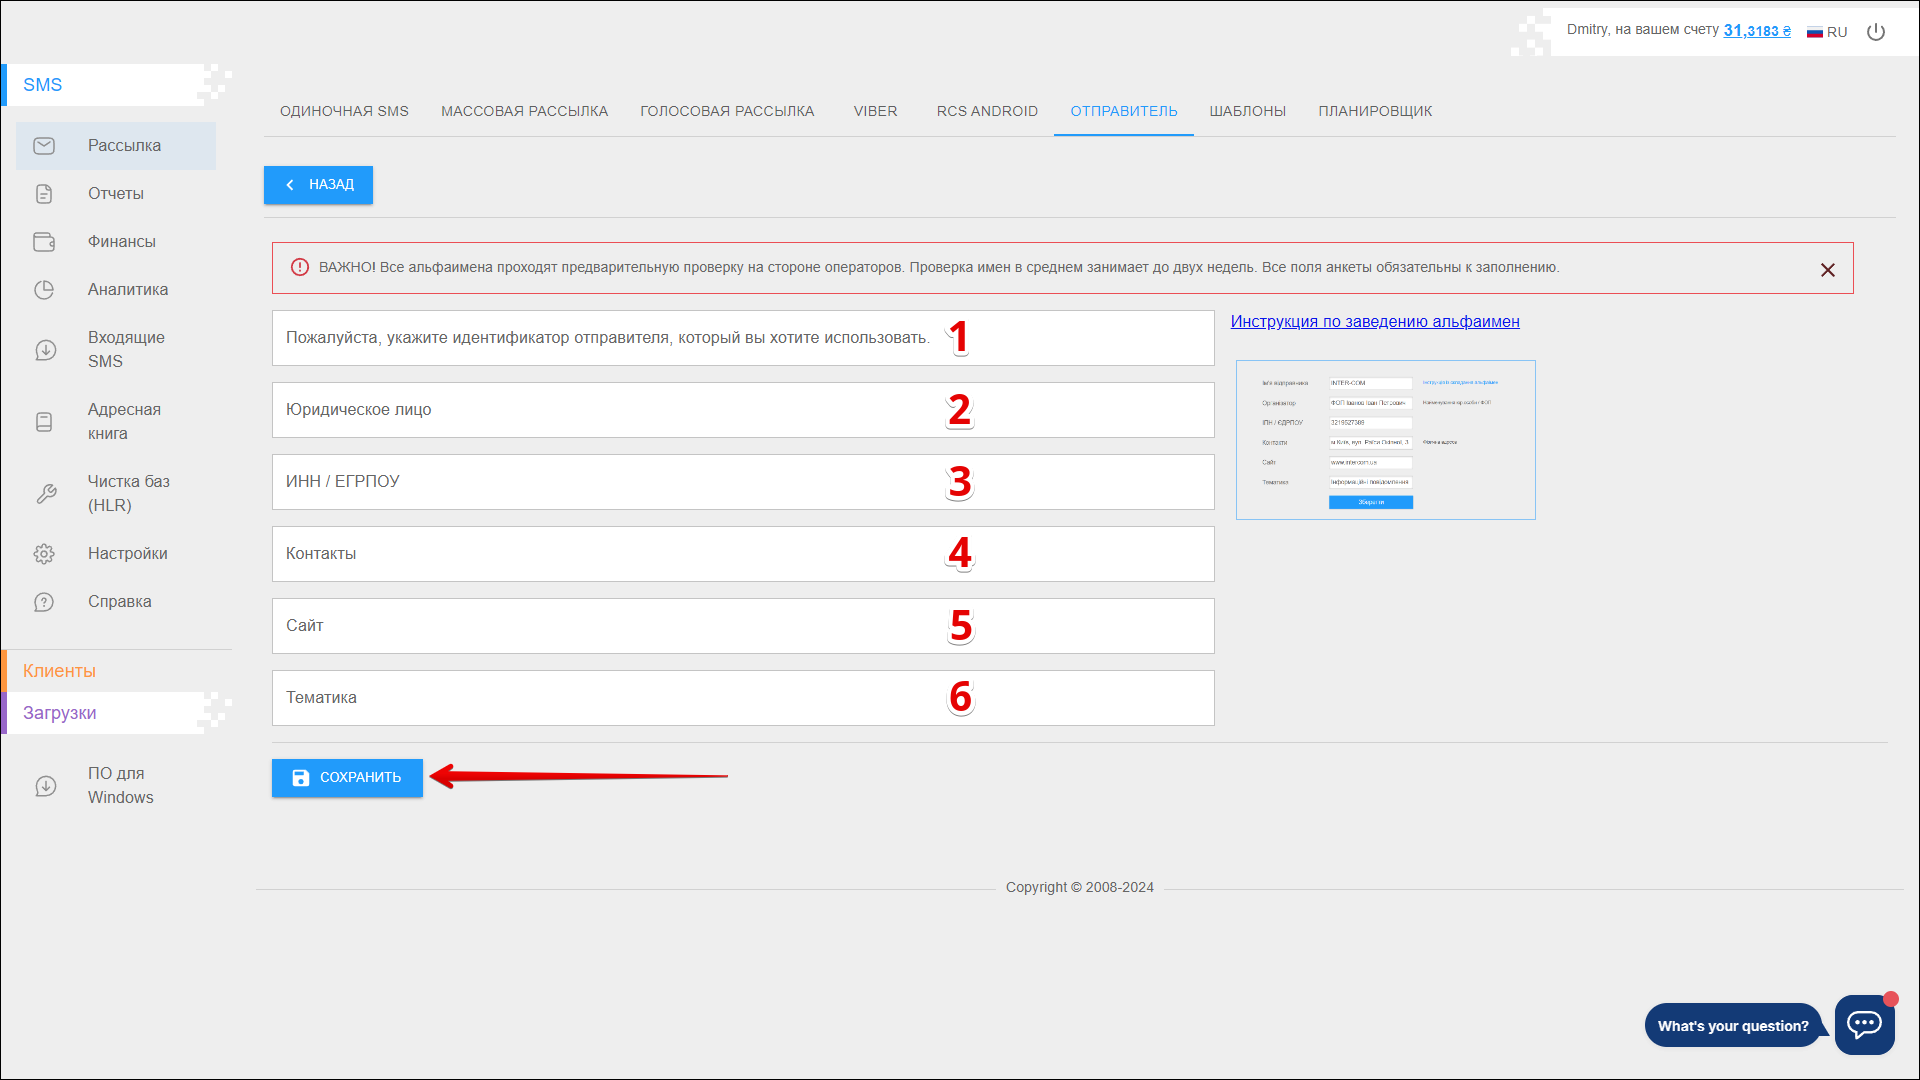Click the ИНН / ЕГРПОУ input field
The image size is (1920, 1080).
[742, 482]
